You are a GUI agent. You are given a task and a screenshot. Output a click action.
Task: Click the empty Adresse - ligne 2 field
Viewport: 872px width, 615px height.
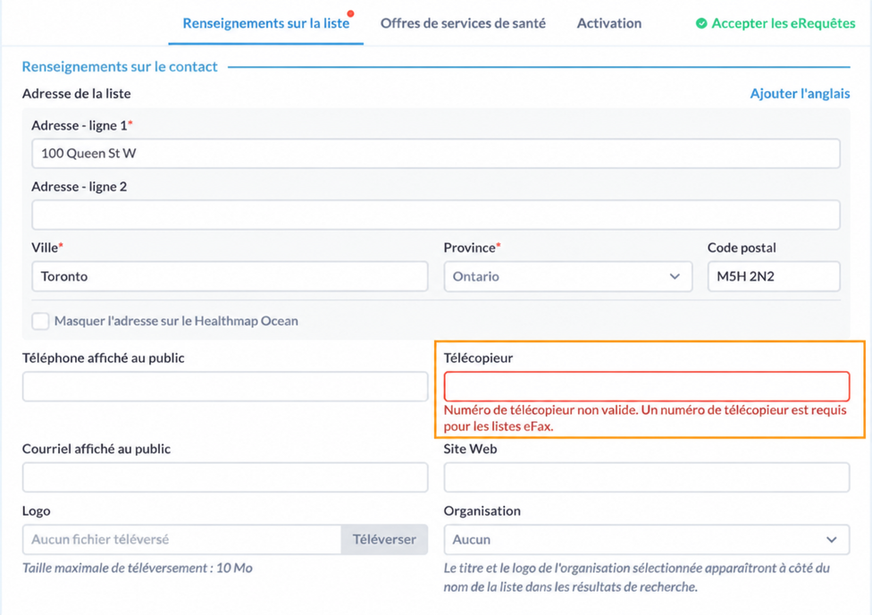[435, 215]
